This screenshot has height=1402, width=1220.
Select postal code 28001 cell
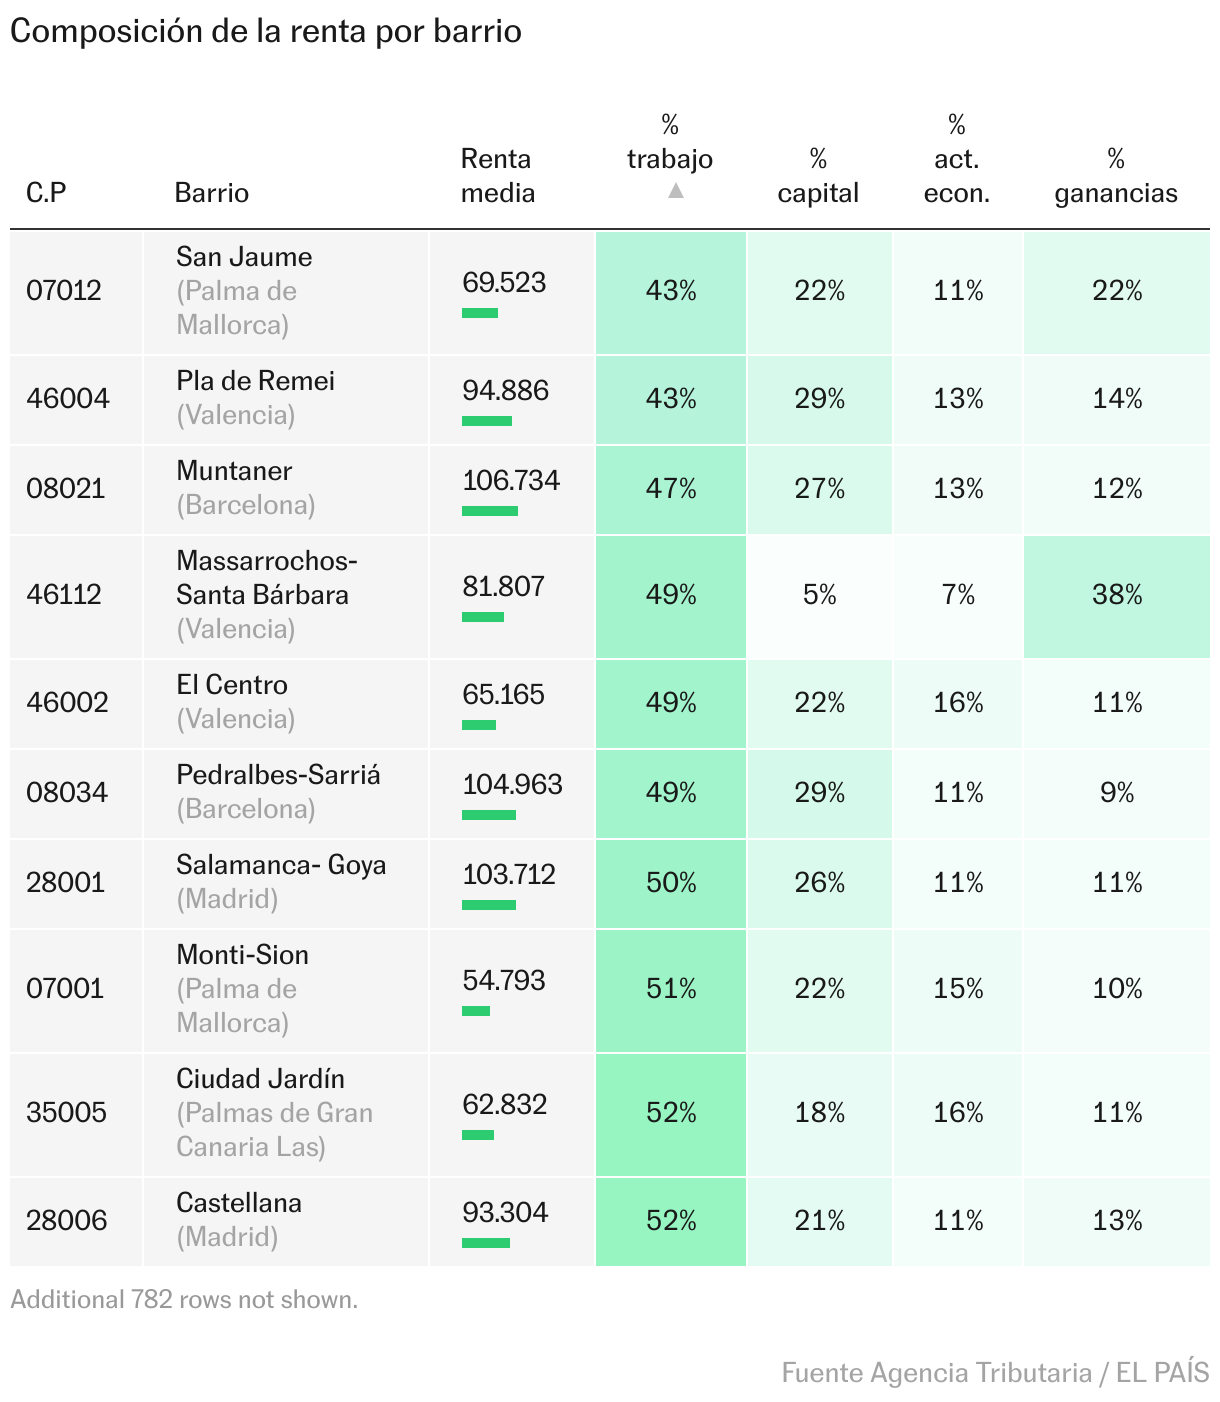pos(66,883)
